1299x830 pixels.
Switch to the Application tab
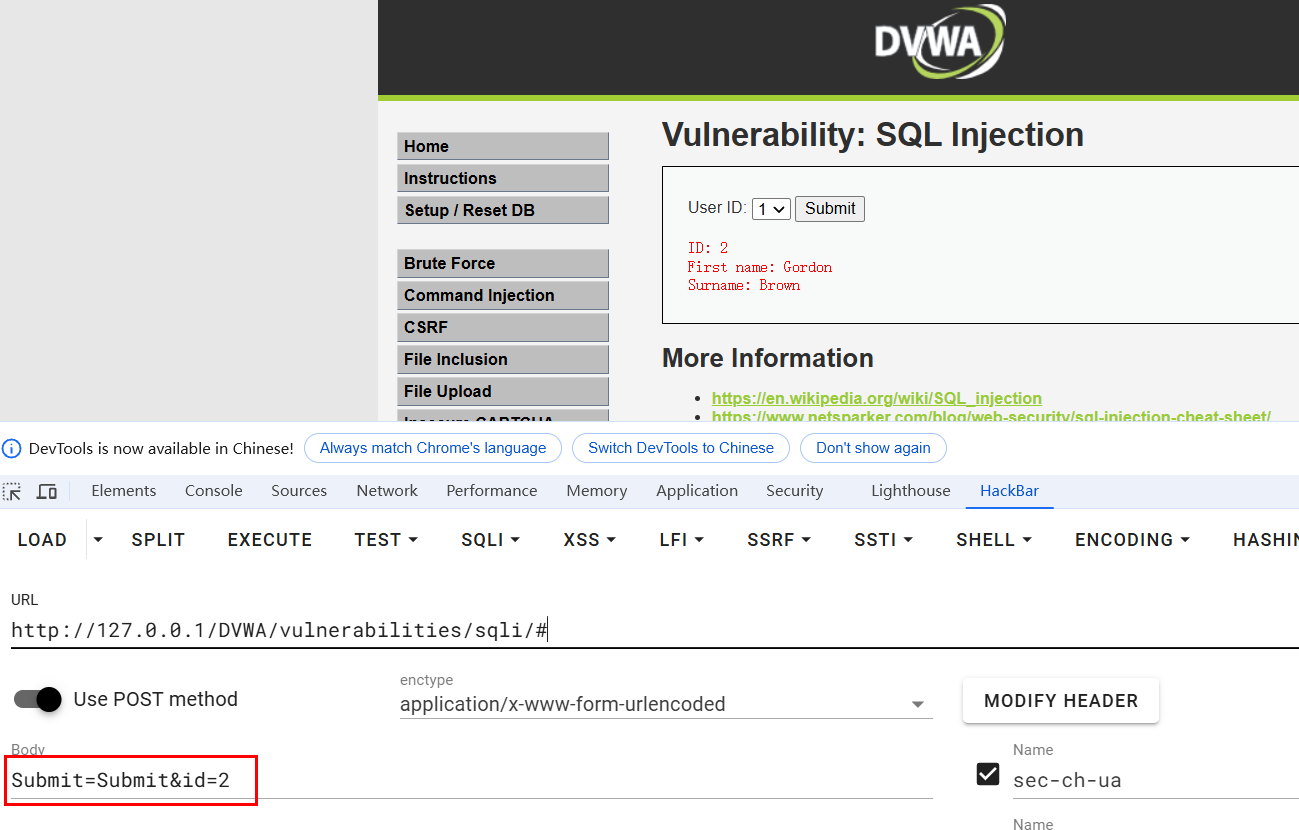point(697,491)
